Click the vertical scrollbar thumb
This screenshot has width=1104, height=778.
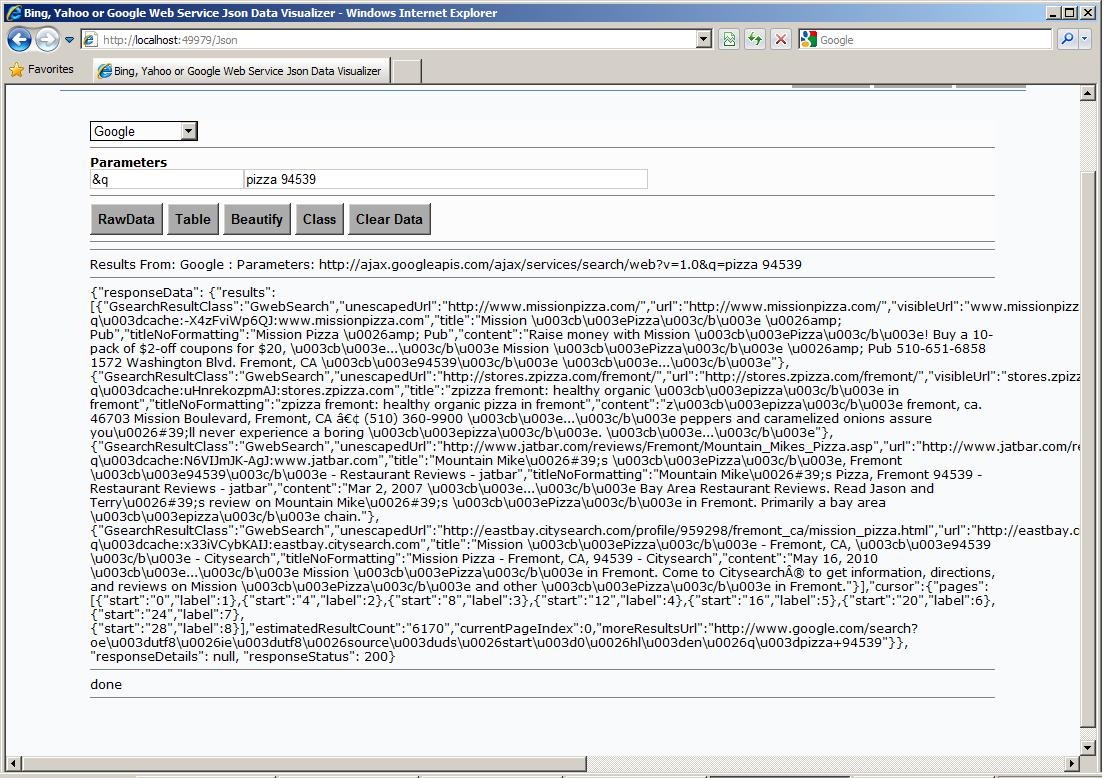(x=1088, y=448)
